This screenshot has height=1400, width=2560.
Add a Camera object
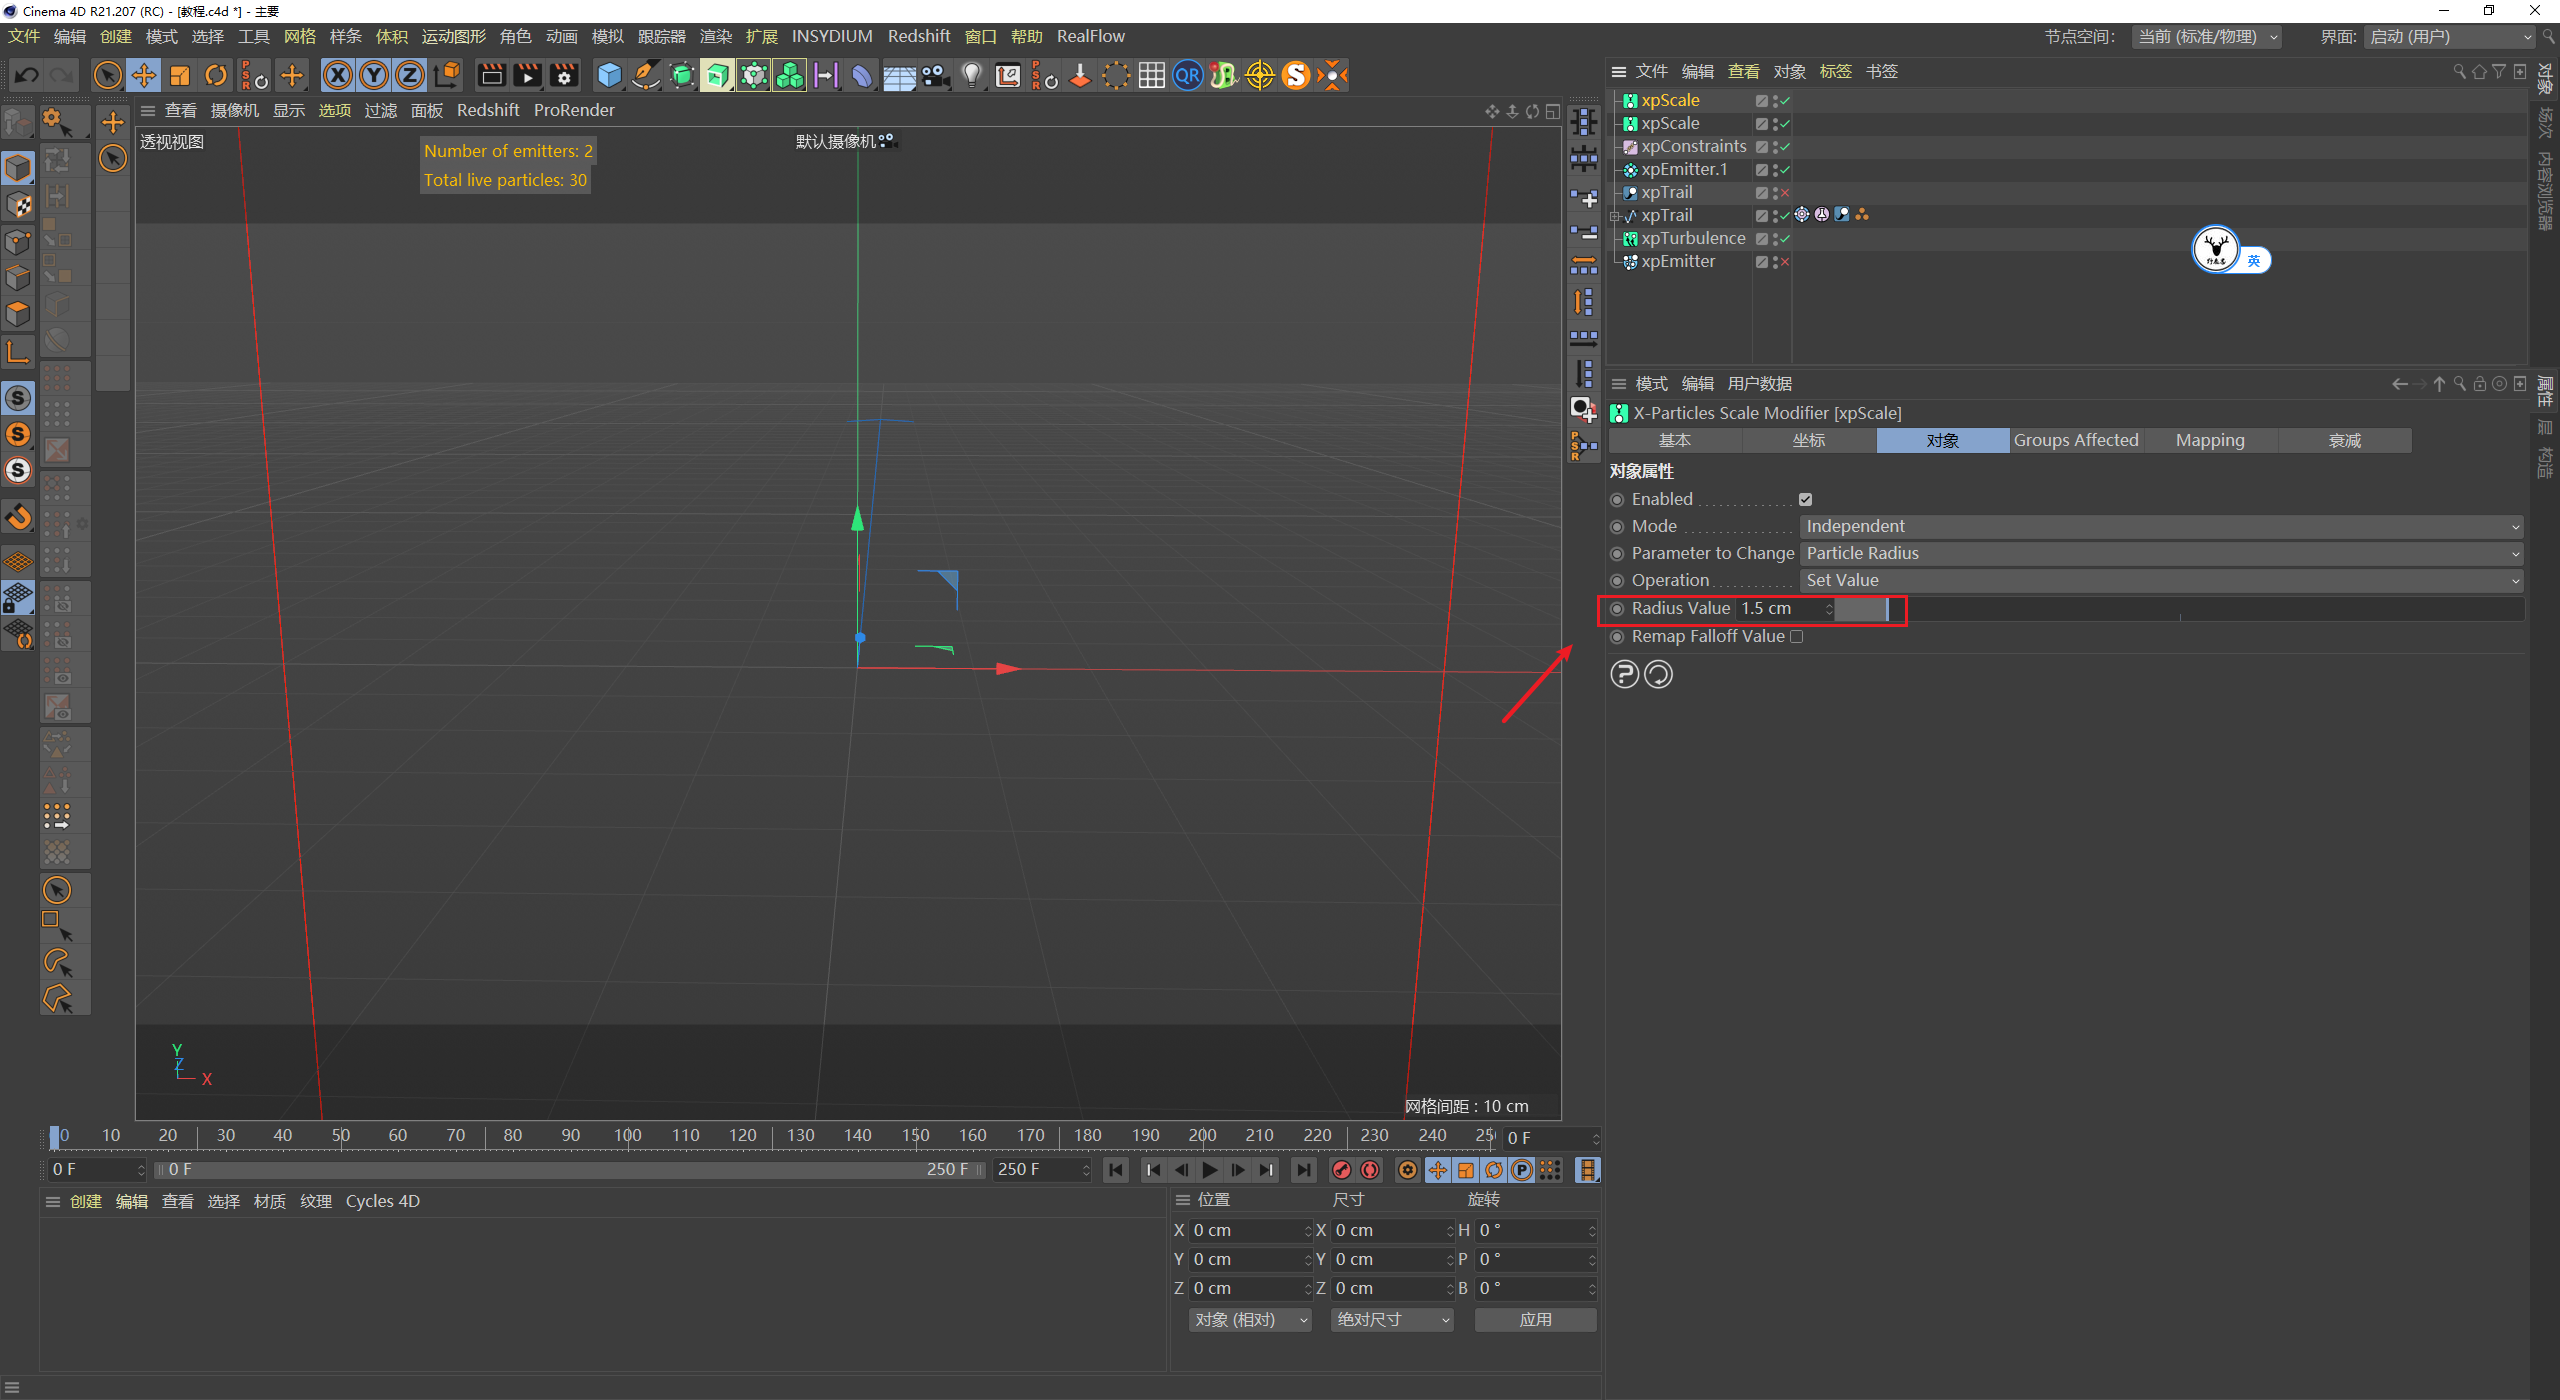935,75
